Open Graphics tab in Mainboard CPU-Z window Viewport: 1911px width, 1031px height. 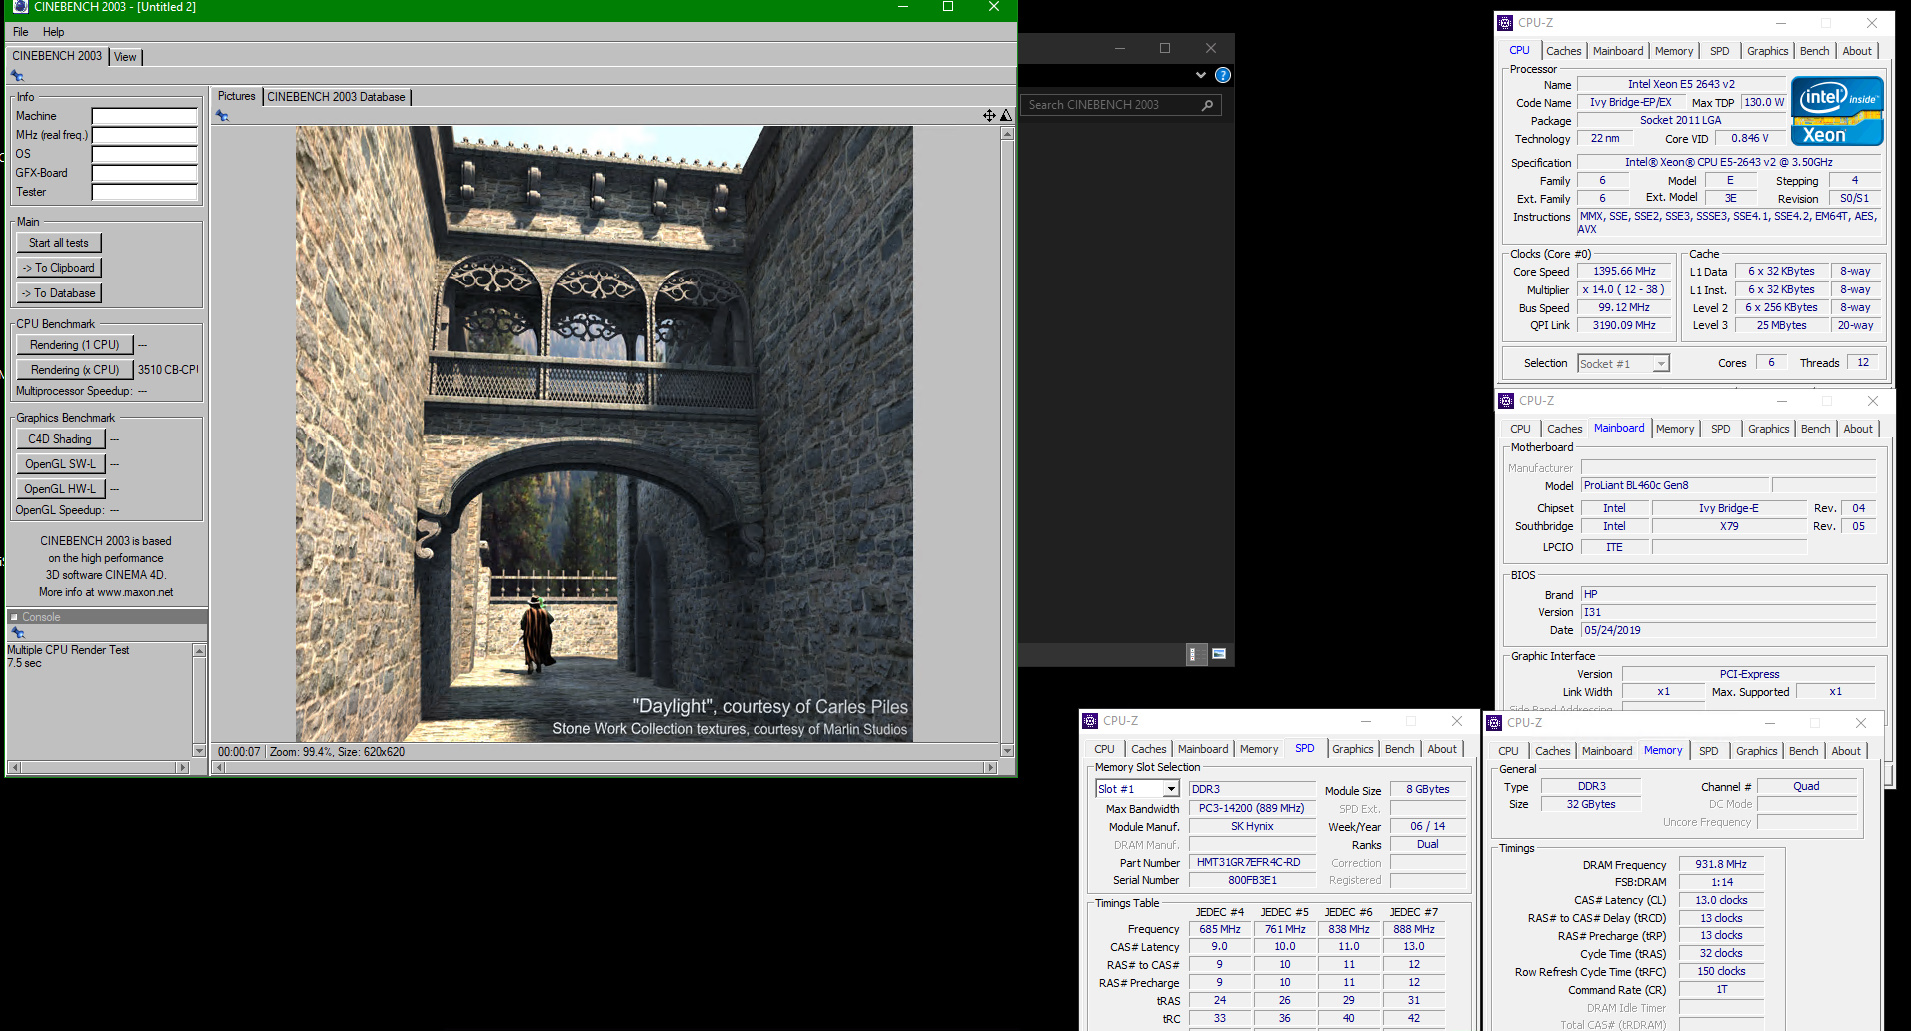tap(1768, 429)
